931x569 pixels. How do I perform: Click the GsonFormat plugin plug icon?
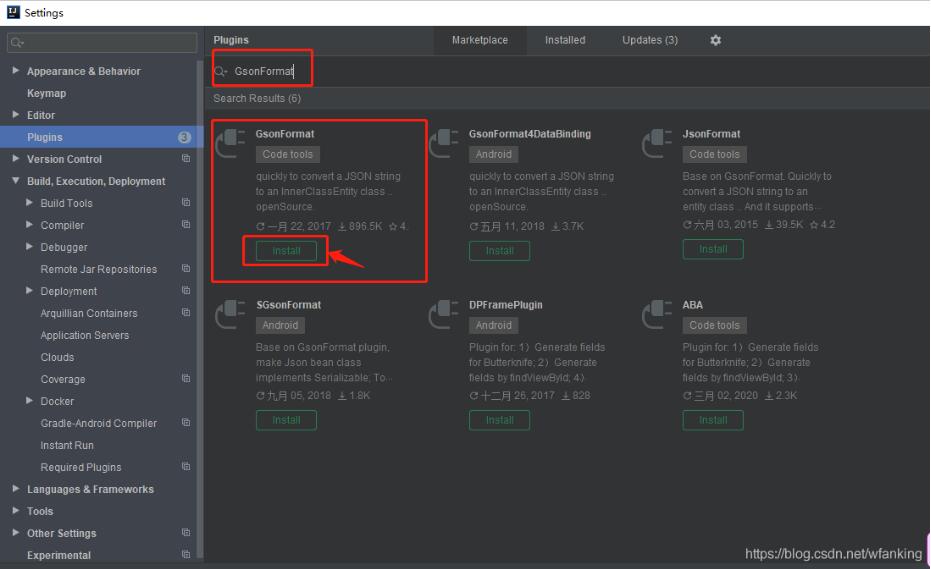230,144
